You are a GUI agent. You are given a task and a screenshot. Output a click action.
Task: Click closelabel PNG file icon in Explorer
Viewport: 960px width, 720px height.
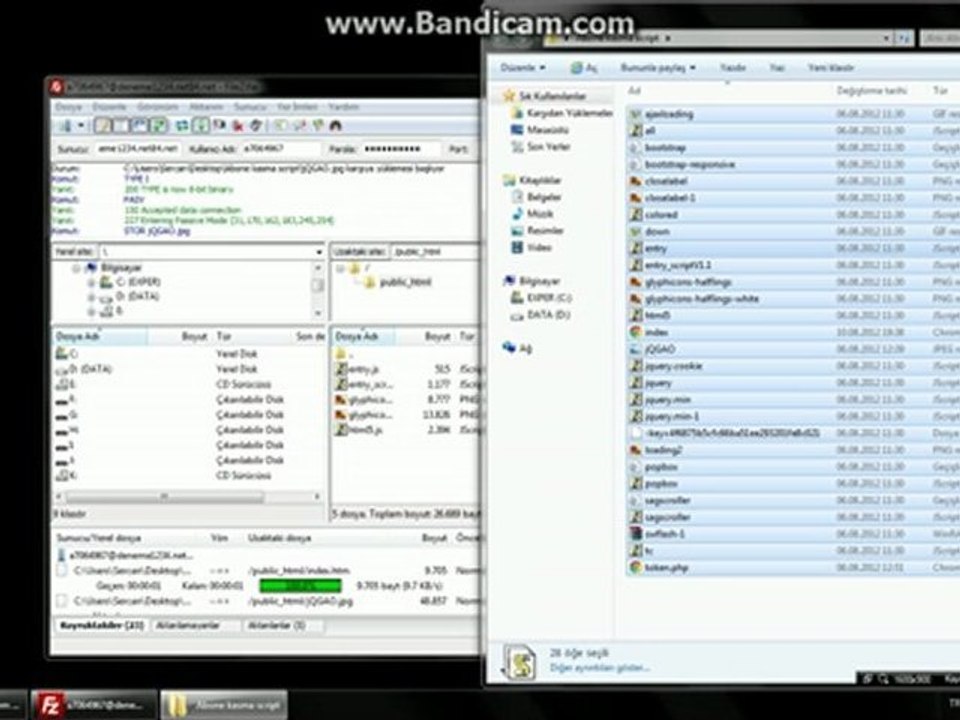[x=636, y=181]
